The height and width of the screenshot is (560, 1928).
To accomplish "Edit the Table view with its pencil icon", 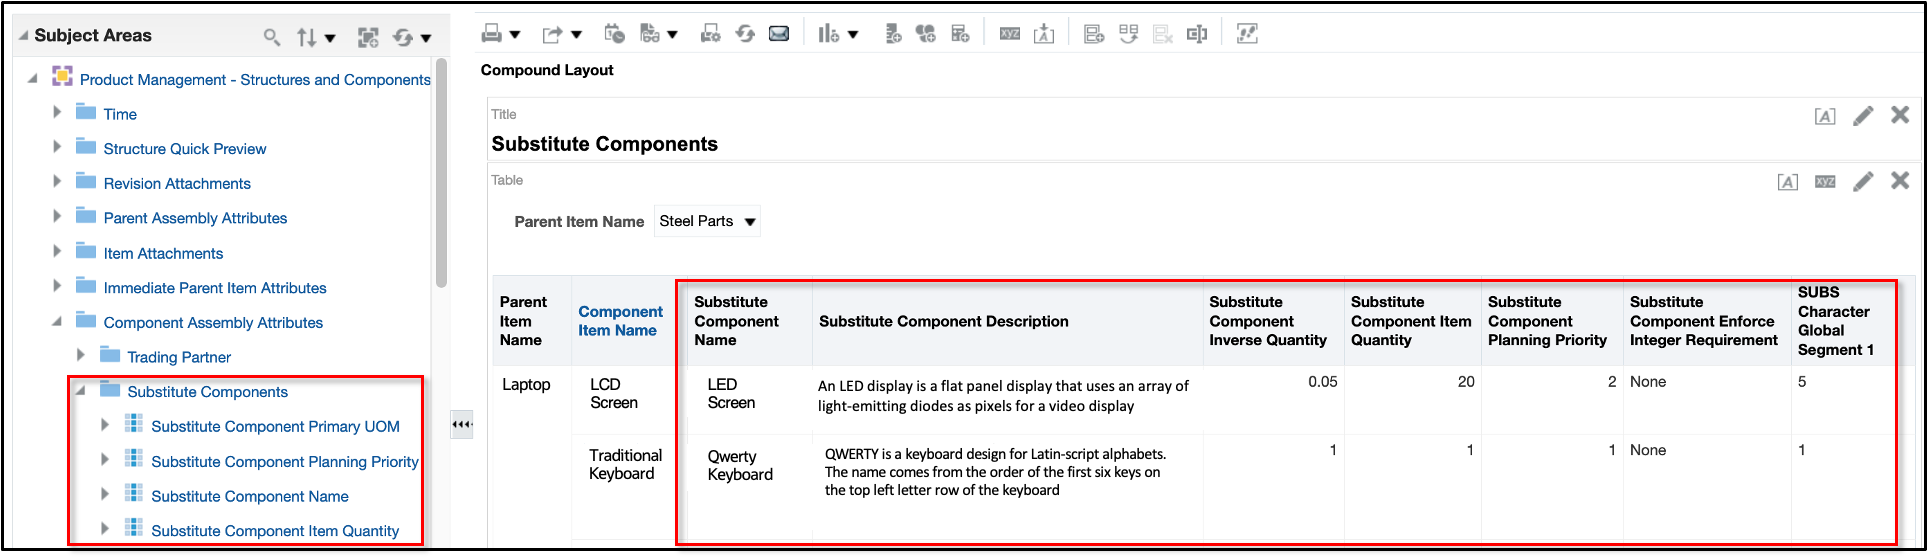I will (x=1863, y=181).
